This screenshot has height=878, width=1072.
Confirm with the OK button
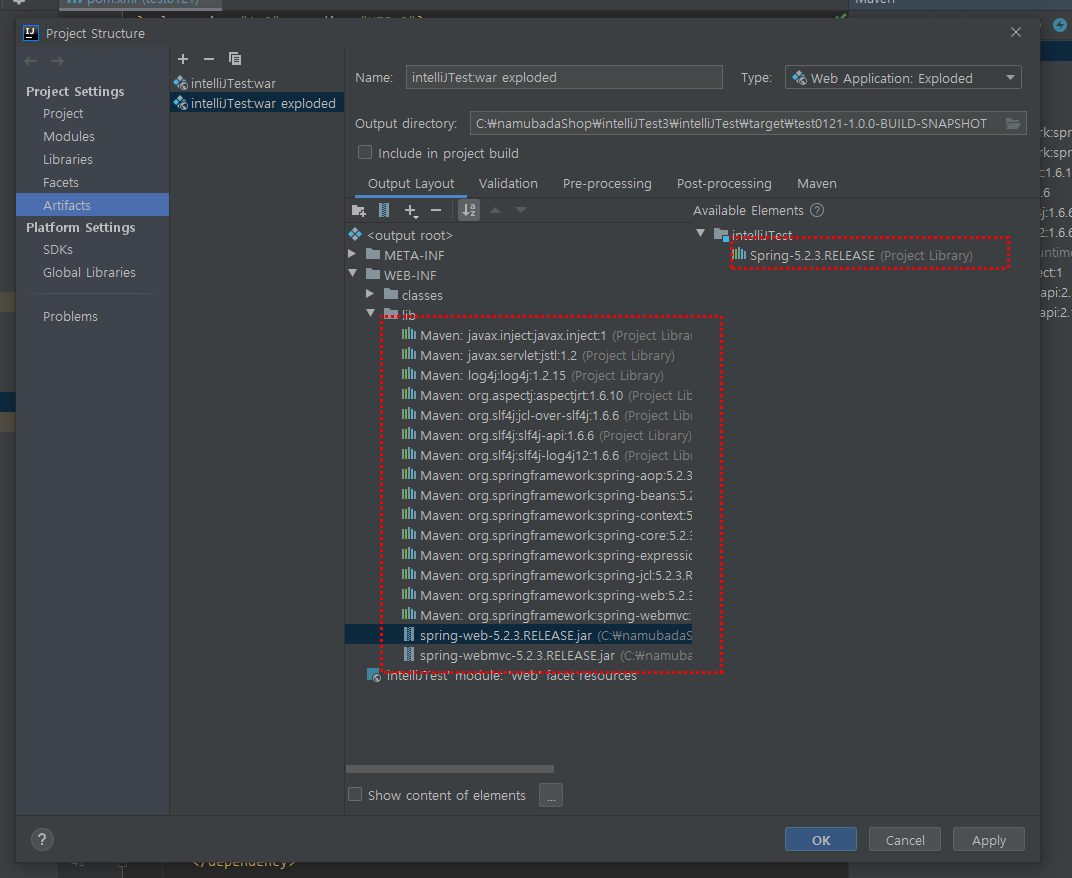pyautogui.click(x=820, y=840)
